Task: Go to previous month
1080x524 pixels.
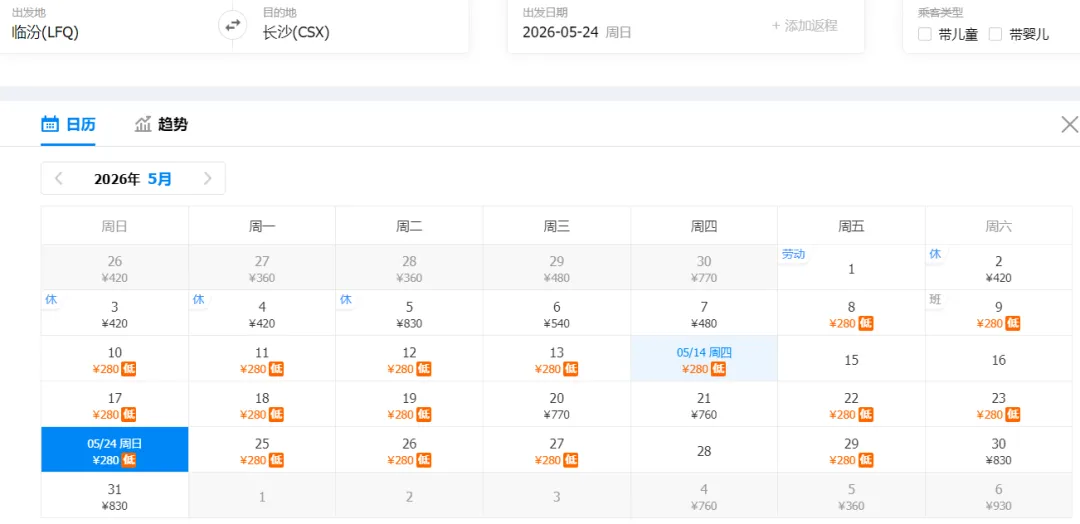Action: click(x=59, y=179)
